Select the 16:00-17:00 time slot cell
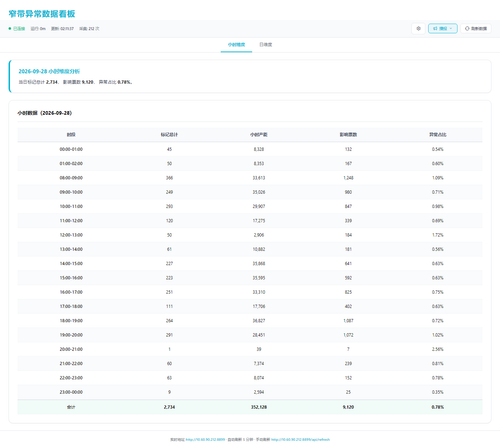500x448 pixels. tap(71, 292)
